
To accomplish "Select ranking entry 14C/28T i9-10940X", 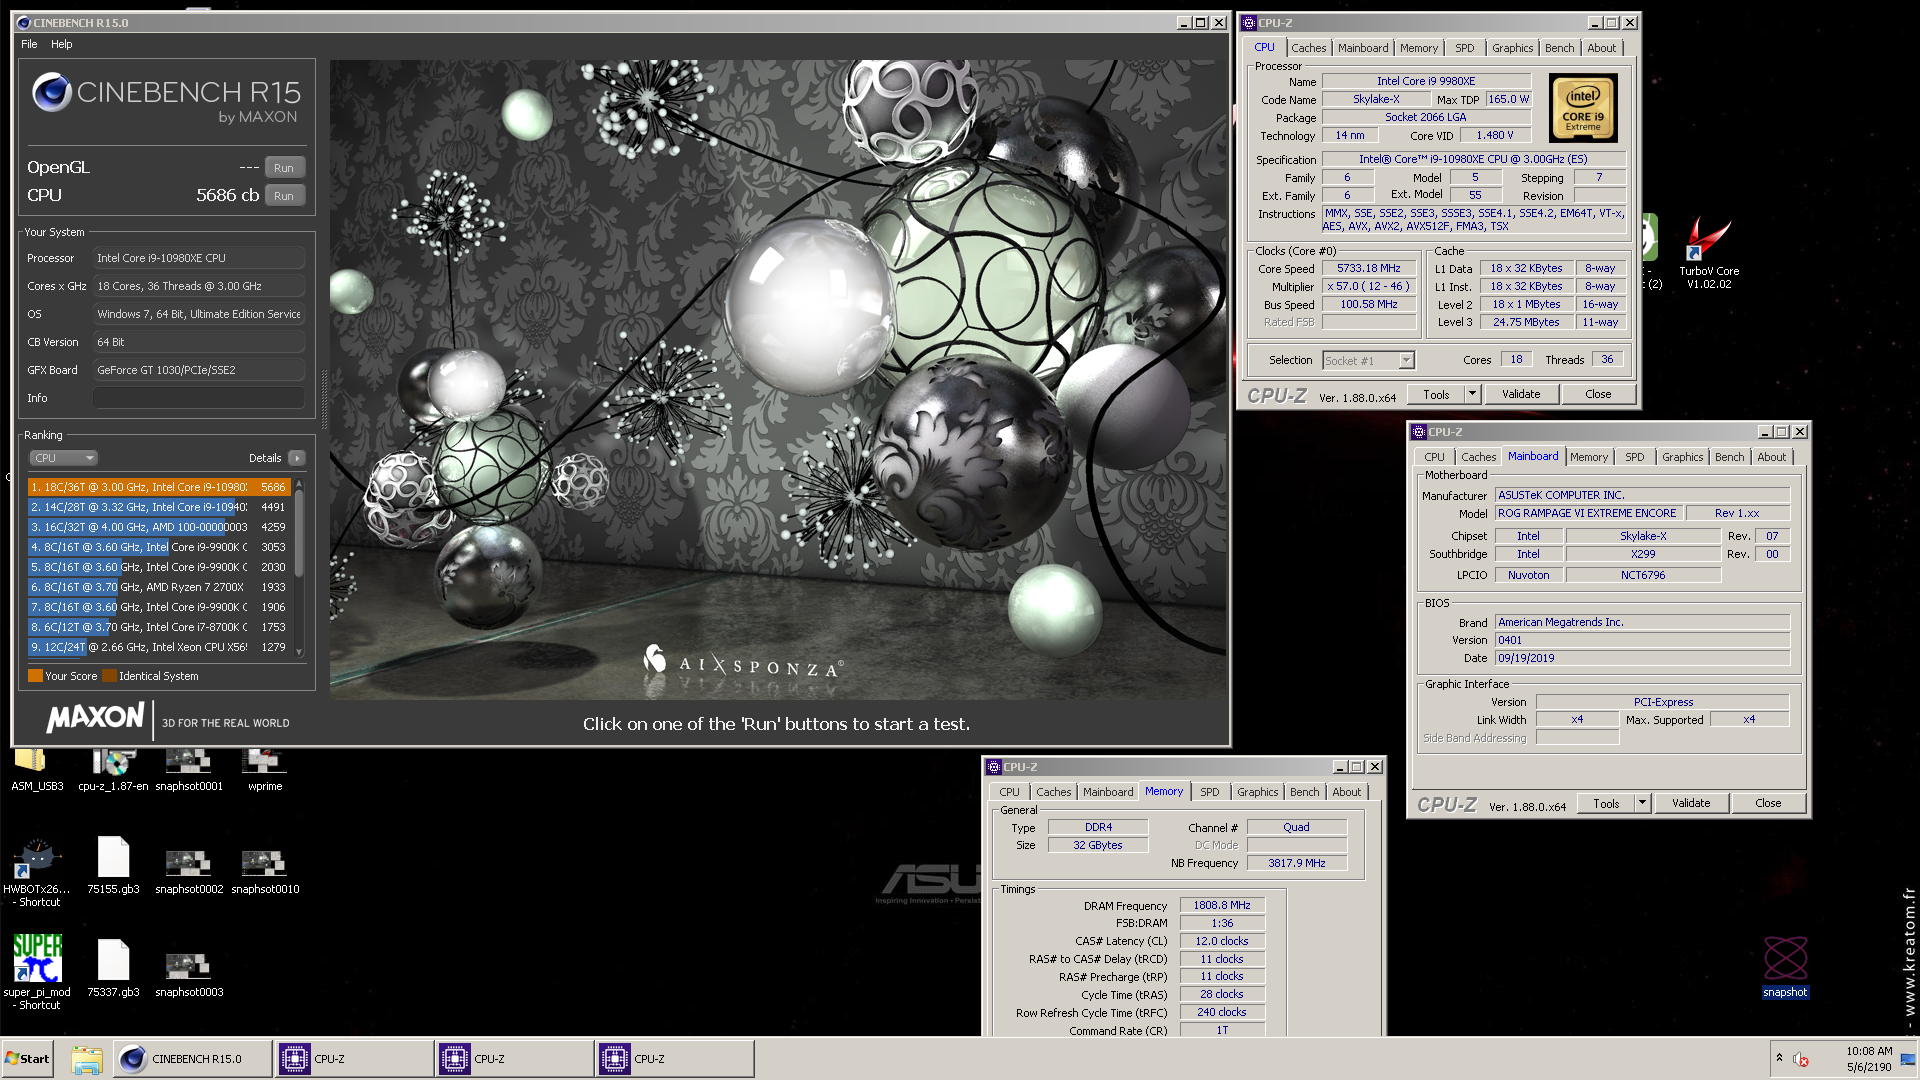I will [159, 507].
